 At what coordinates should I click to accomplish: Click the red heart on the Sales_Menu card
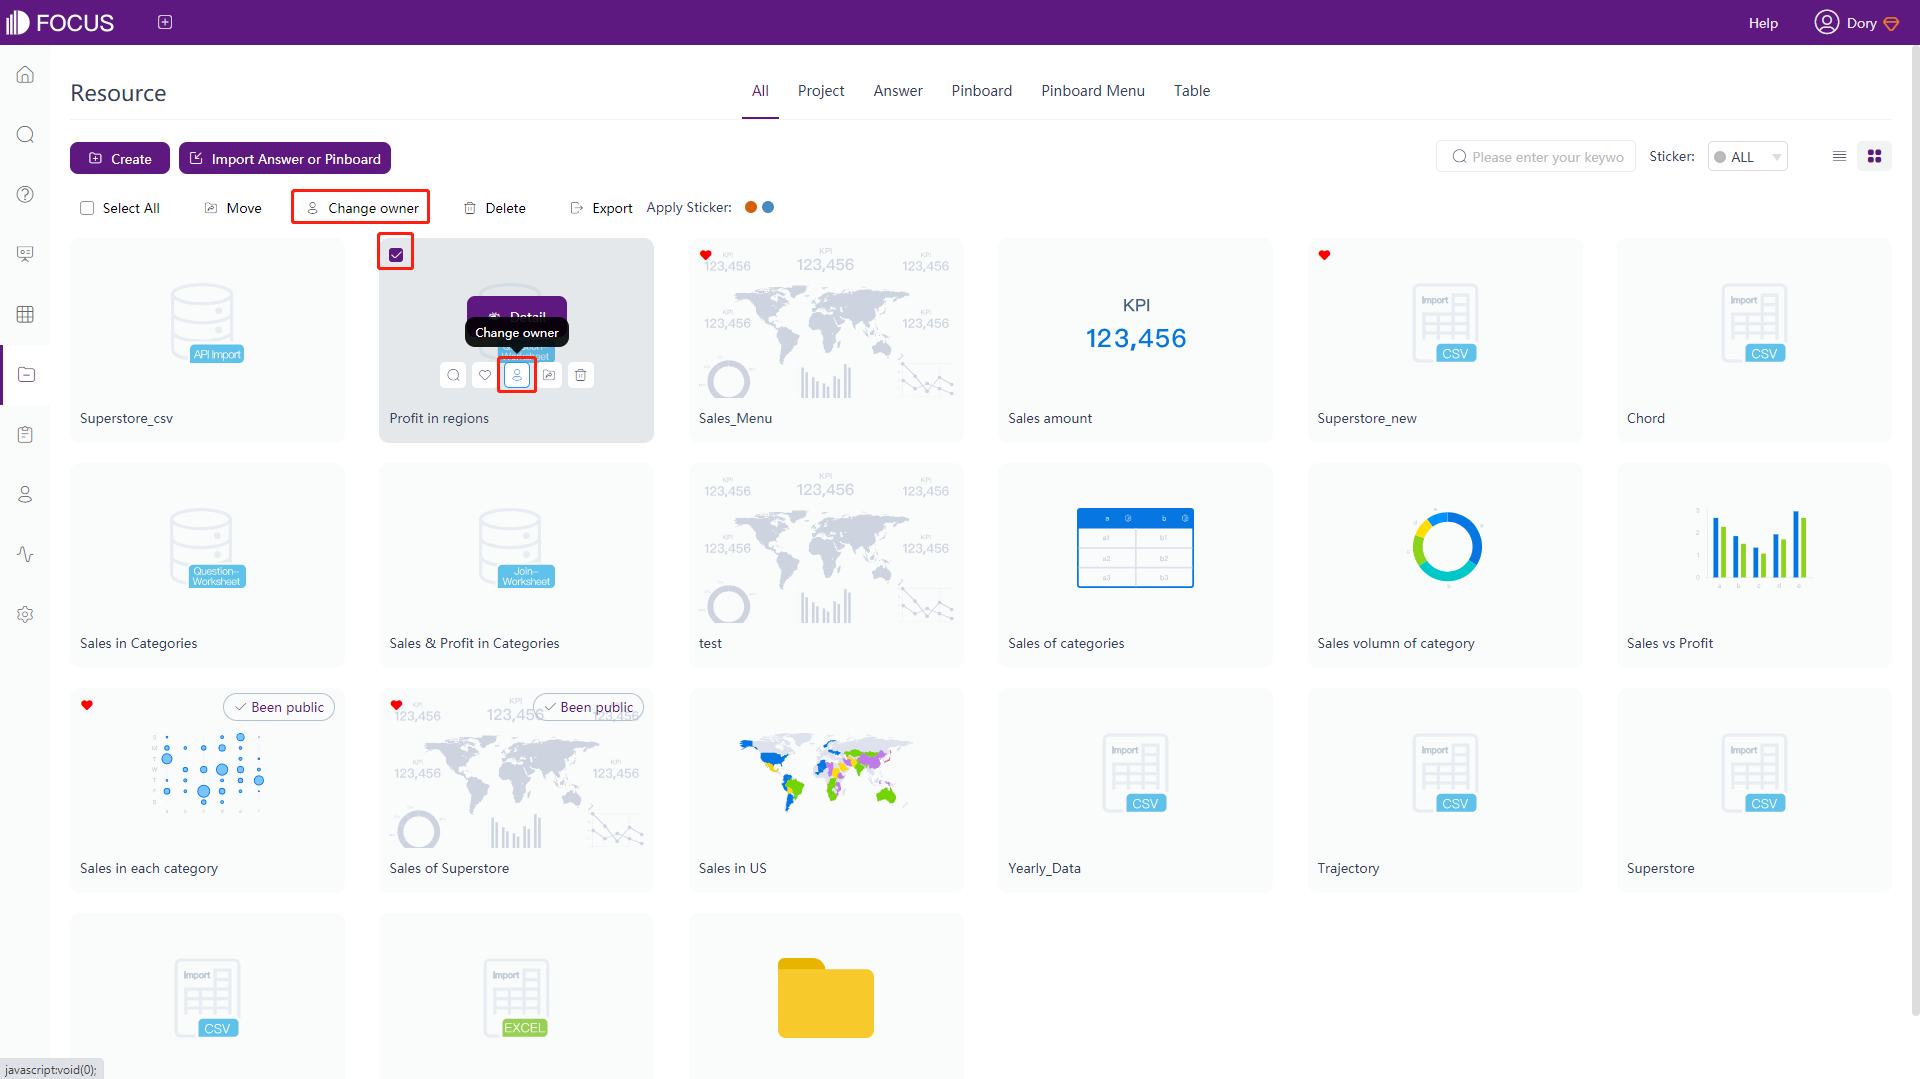[x=705, y=255]
